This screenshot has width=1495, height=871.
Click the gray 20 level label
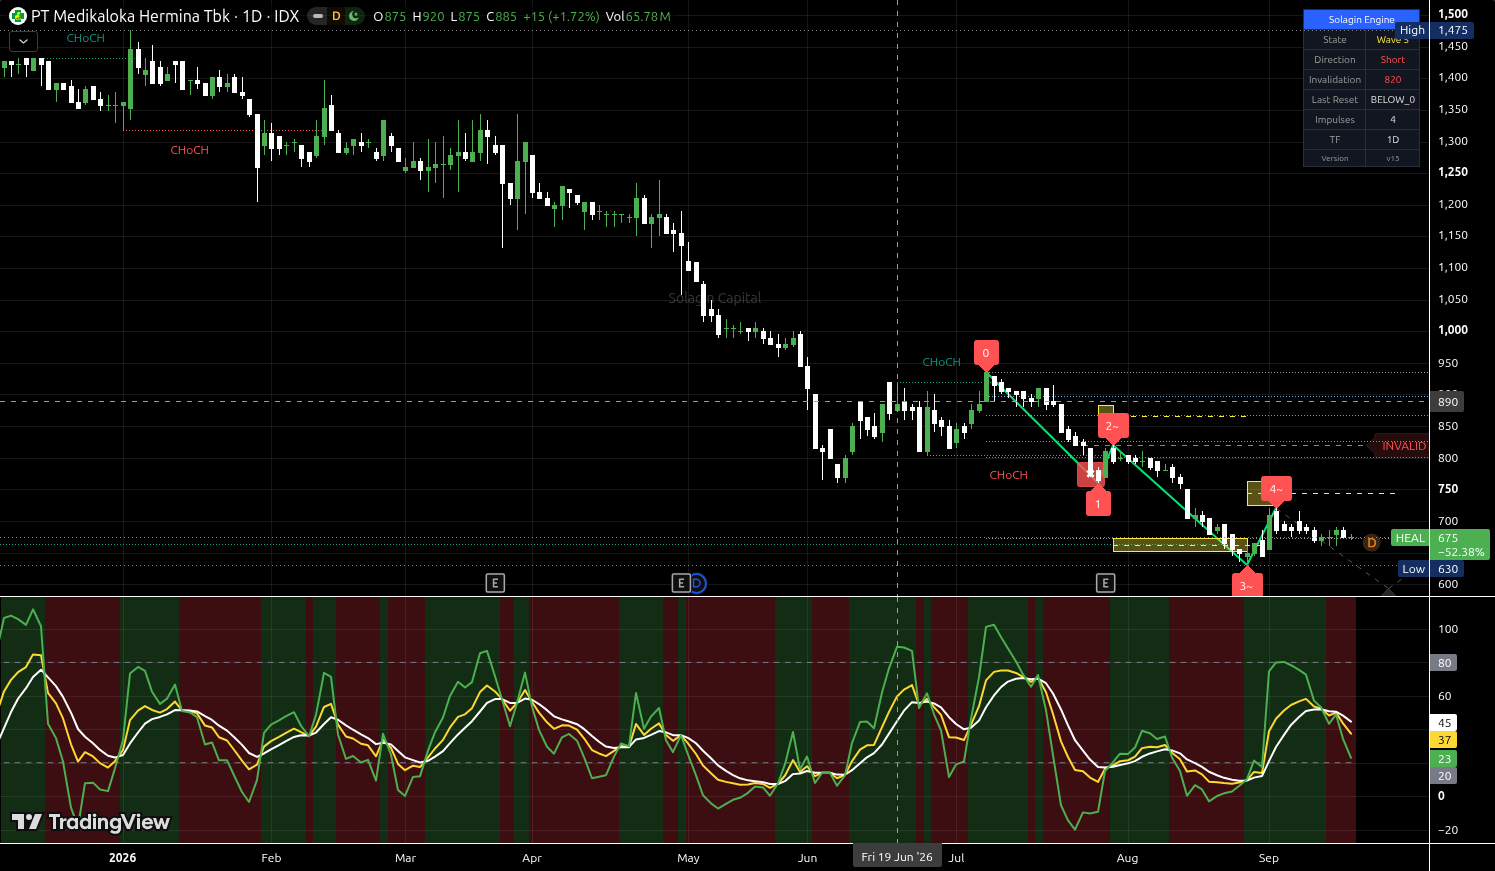(x=1444, y=776)
